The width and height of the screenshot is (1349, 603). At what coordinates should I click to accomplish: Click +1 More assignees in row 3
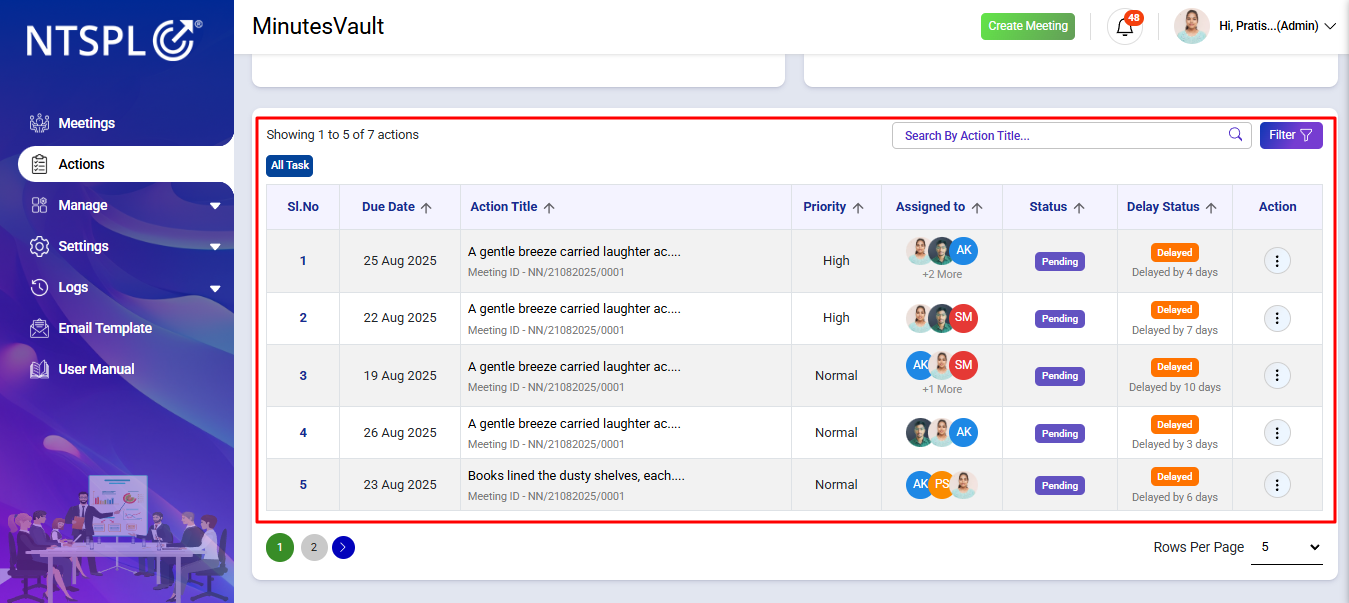pyautogui.click(x=942, y=389)
